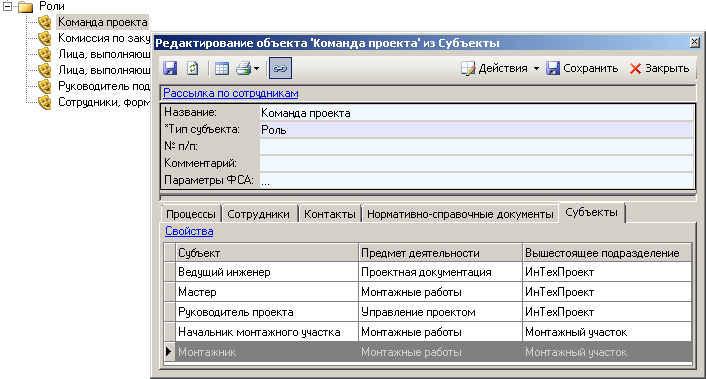Screen dimensions: 706x379
Task: Sort by the Субъект column header
Action: pos(267,253)
